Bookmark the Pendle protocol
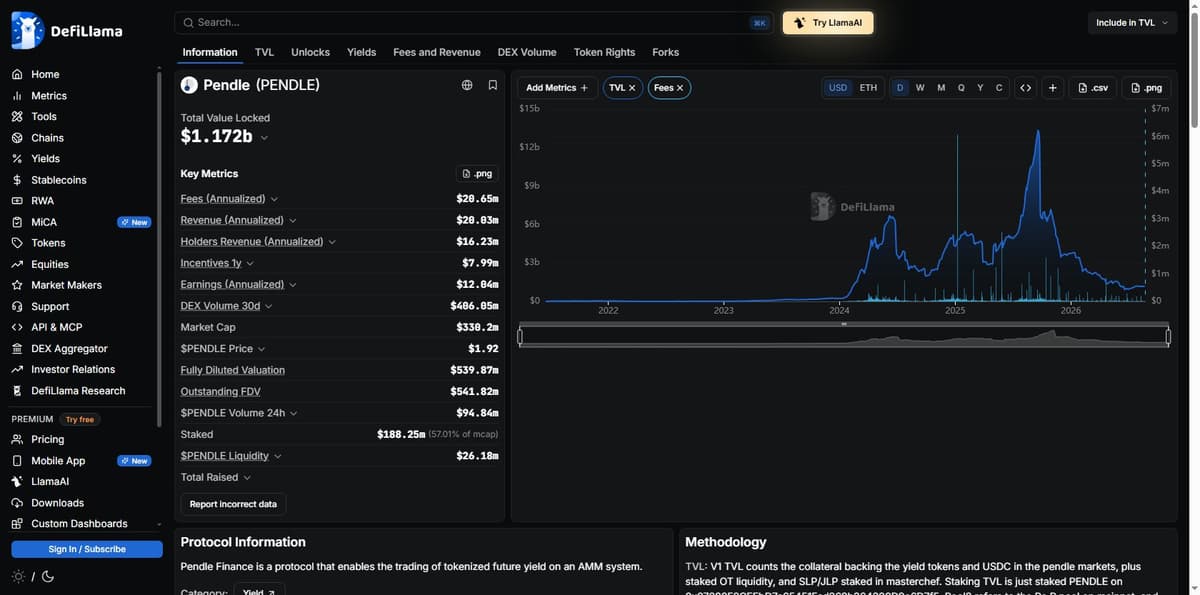 point(493,85)
